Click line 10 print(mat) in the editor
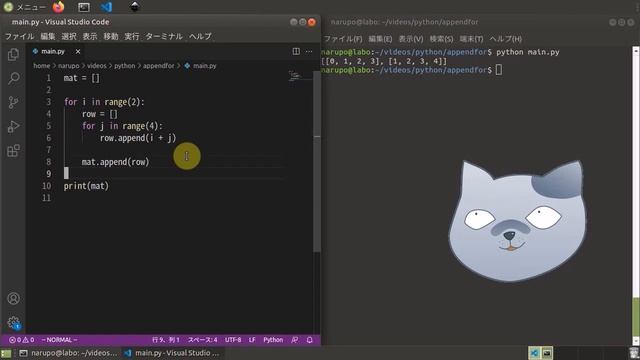 click(86, 186)
